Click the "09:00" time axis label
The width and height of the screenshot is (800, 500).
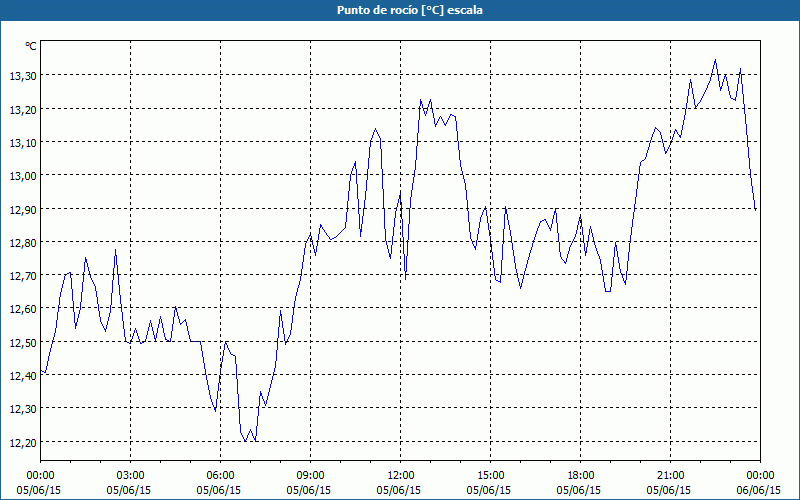tap(310, 476)
